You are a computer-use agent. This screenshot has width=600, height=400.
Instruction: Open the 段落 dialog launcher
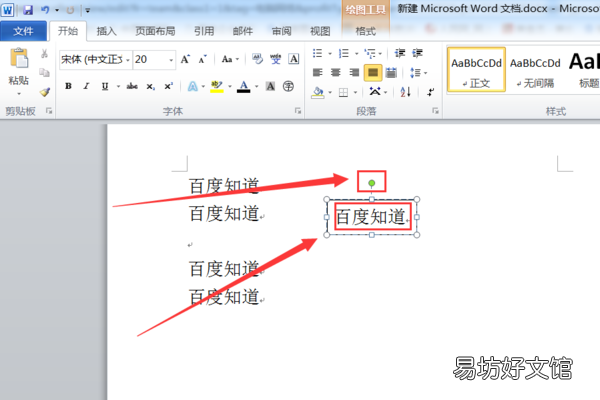[x=435, y=111]
